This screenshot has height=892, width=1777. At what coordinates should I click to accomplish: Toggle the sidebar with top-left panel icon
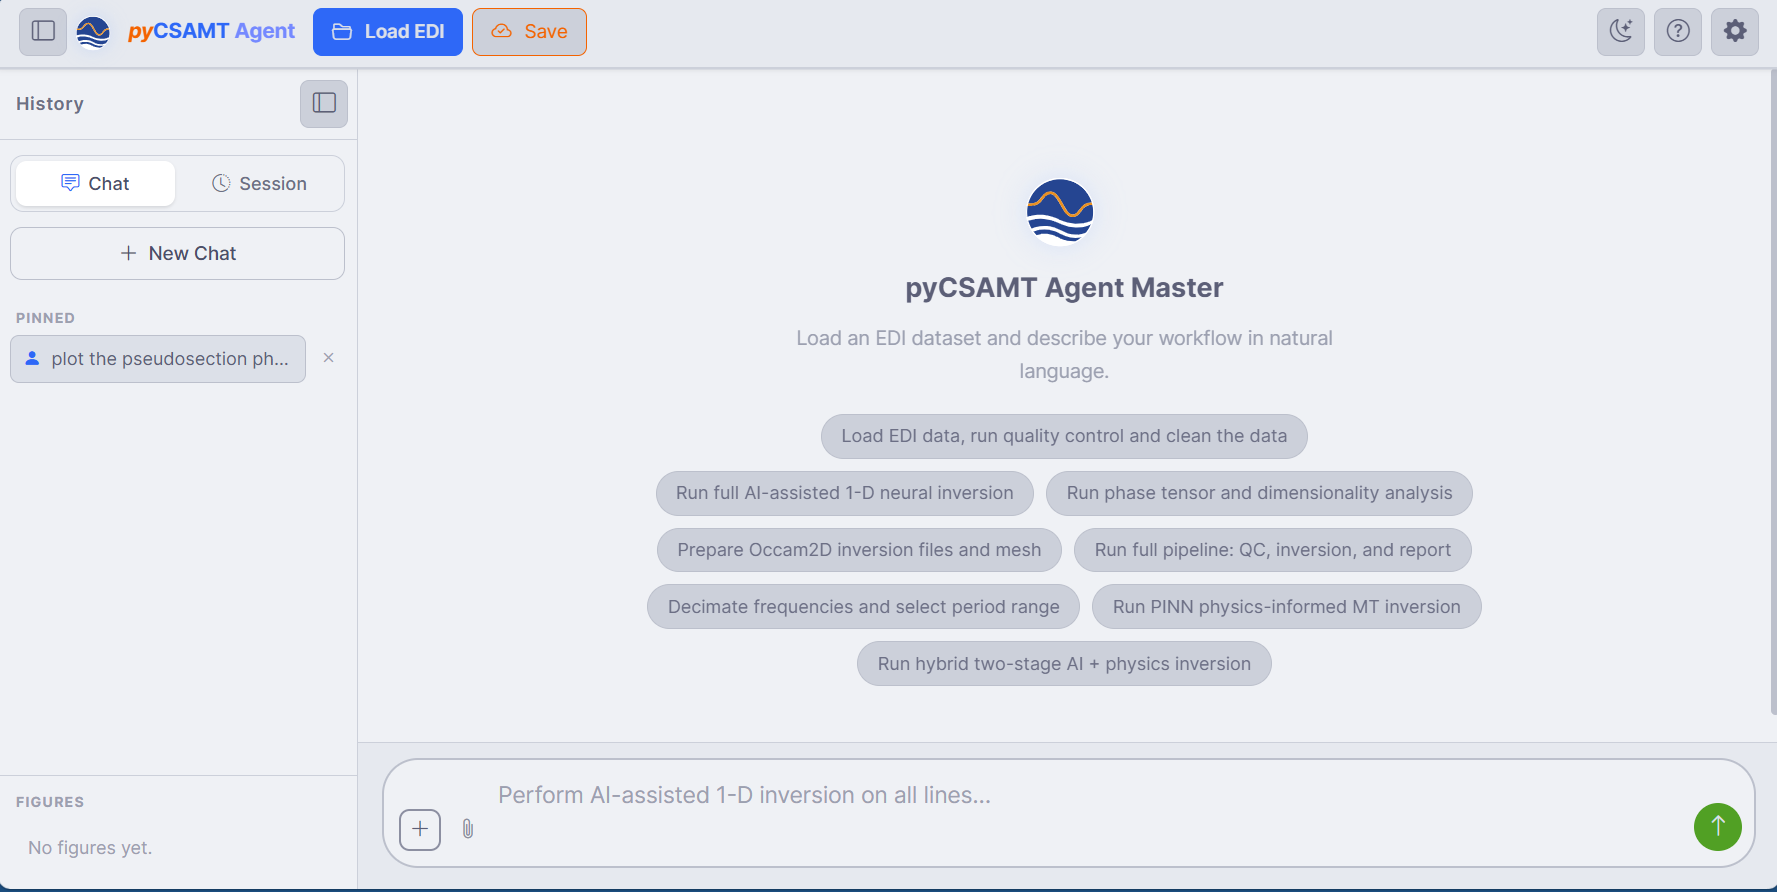(43, 31)
